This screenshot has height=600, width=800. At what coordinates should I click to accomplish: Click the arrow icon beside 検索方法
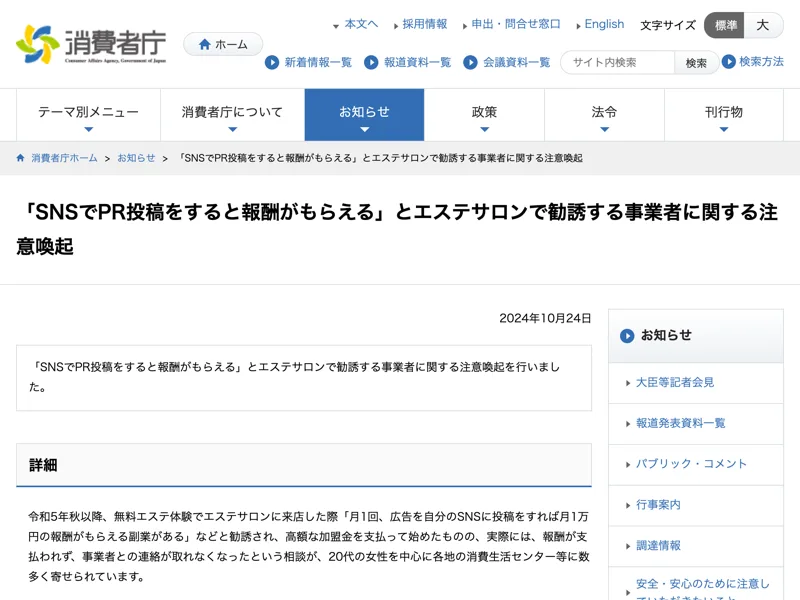pyautogui.click(x=729, y=61)
